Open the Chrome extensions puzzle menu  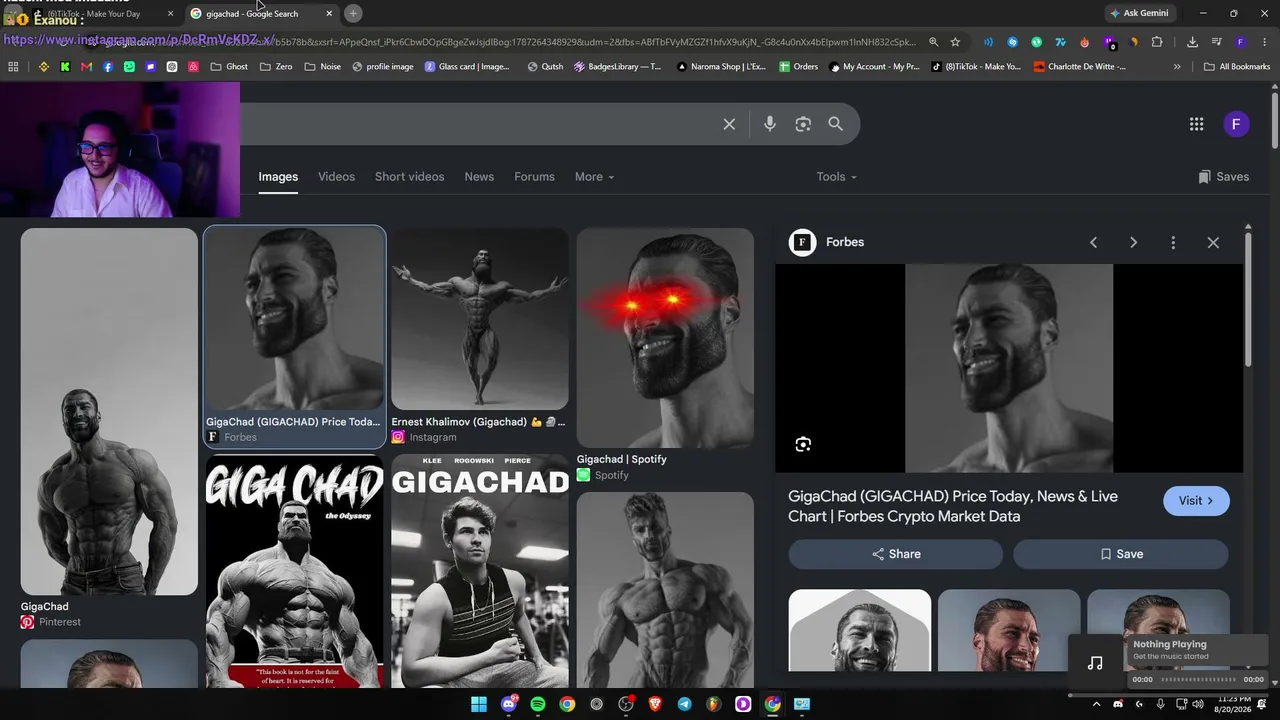(1157, 42)
